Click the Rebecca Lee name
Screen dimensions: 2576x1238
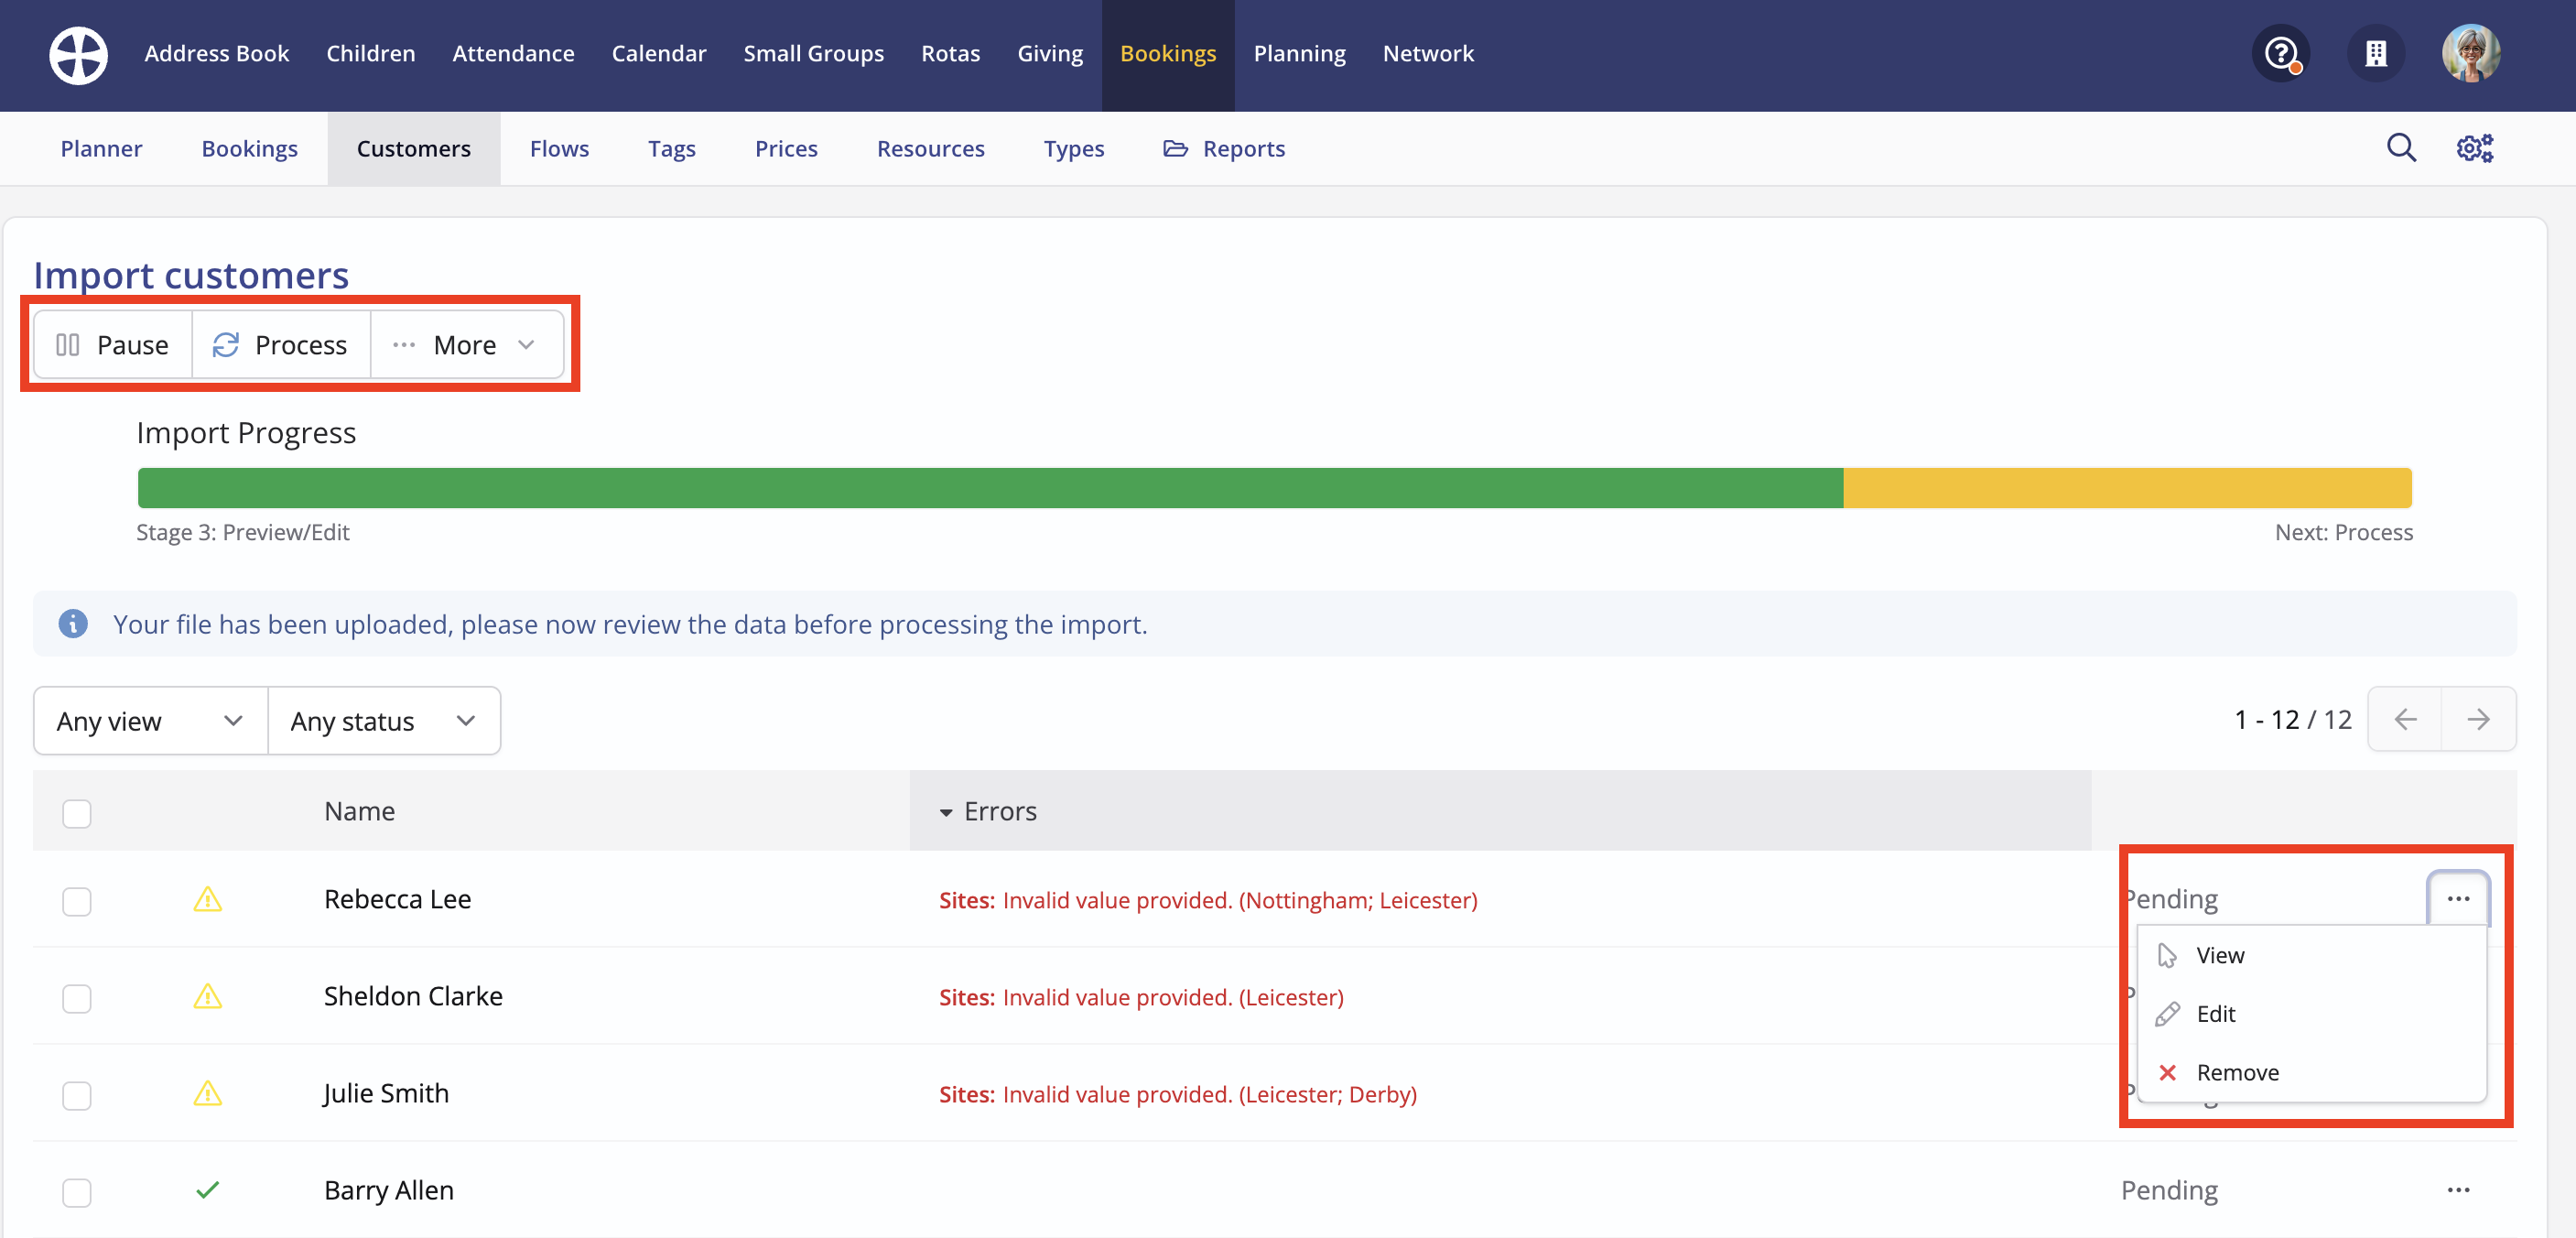click(398, 899)
